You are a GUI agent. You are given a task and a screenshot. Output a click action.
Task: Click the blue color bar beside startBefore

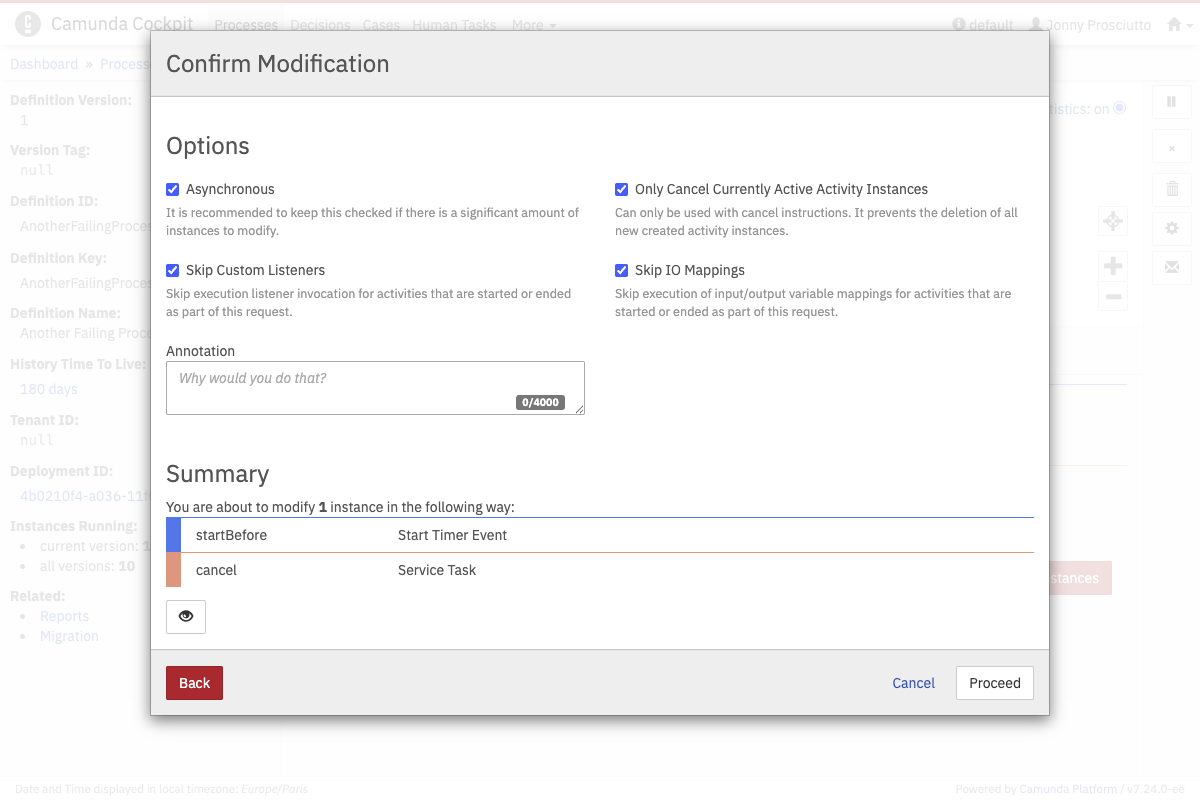point(173,535)
